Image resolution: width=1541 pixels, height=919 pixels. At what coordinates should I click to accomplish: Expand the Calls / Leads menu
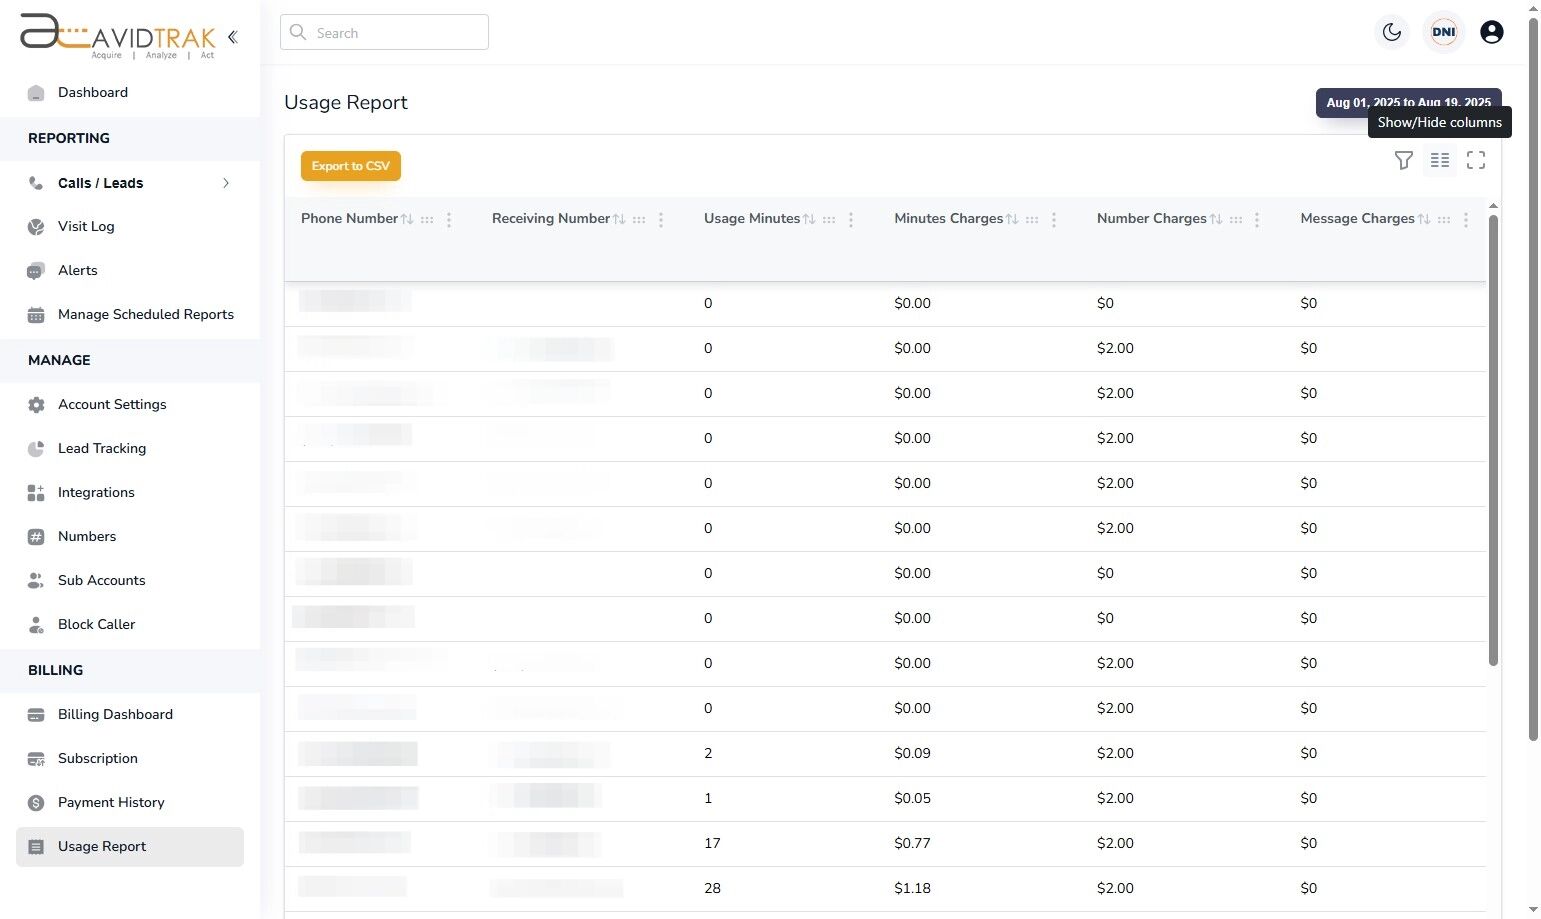pyautogui.click(x=226, y=183)
